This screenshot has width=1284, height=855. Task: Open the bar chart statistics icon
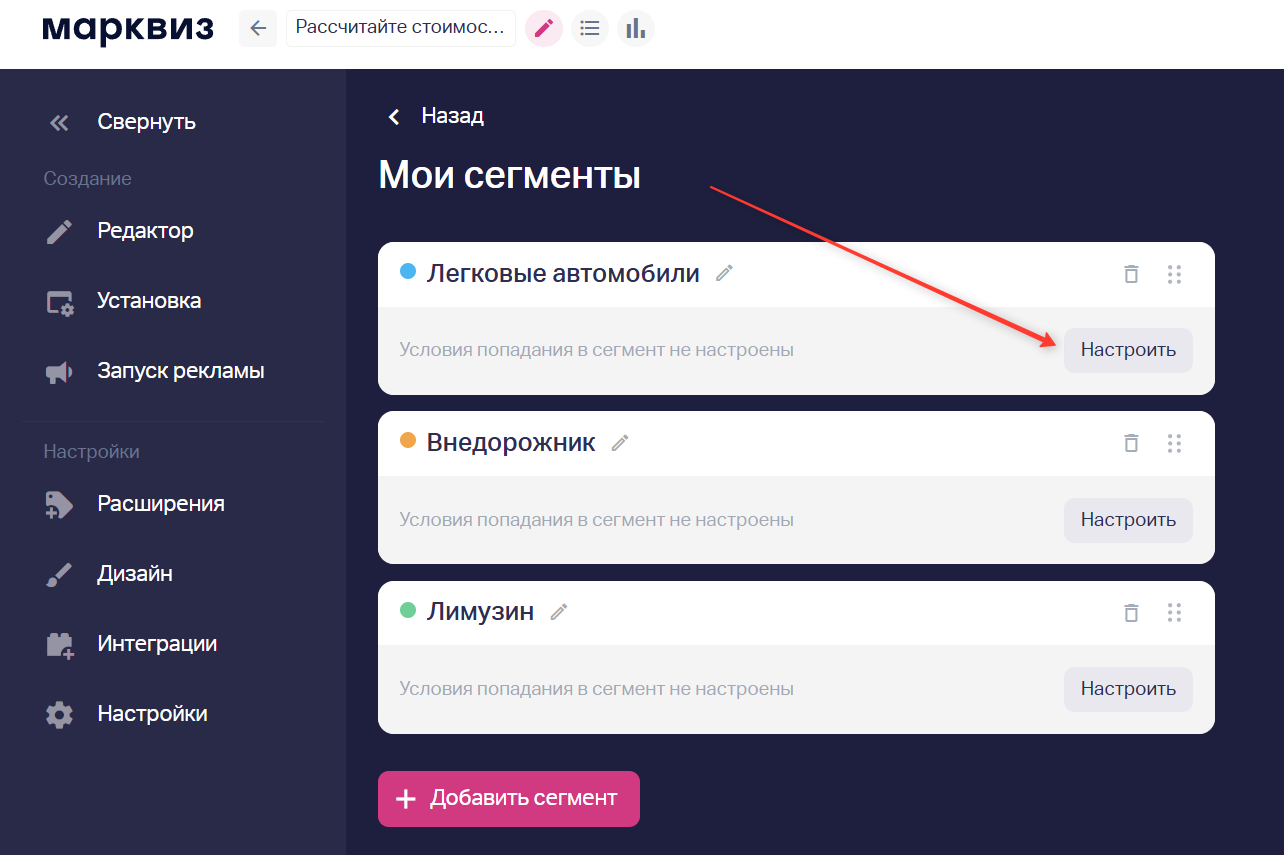[636, 28]
